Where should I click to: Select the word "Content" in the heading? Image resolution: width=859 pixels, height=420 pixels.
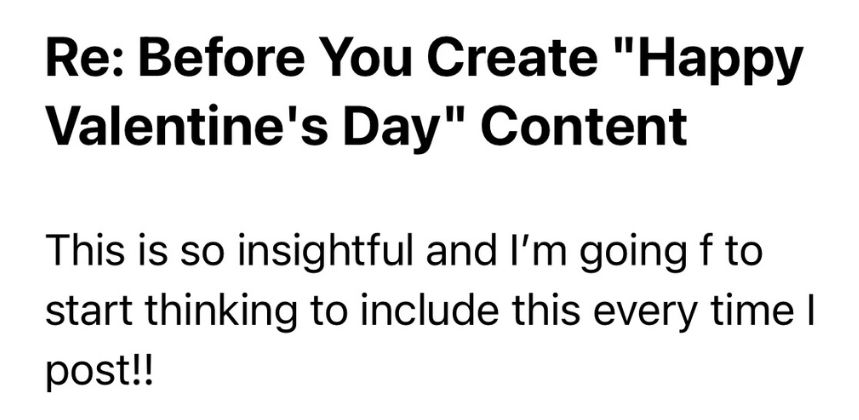585,124
